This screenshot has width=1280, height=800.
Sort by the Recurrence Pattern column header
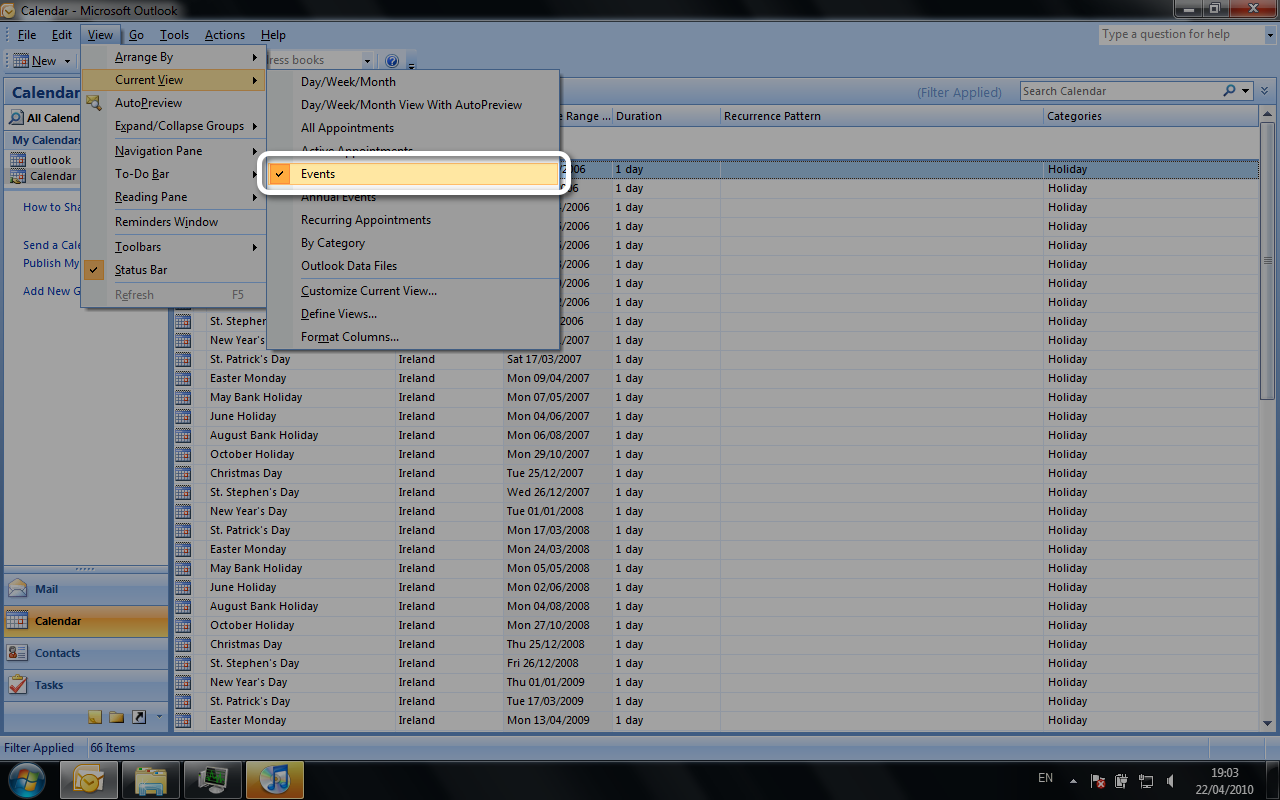point(882,116)
